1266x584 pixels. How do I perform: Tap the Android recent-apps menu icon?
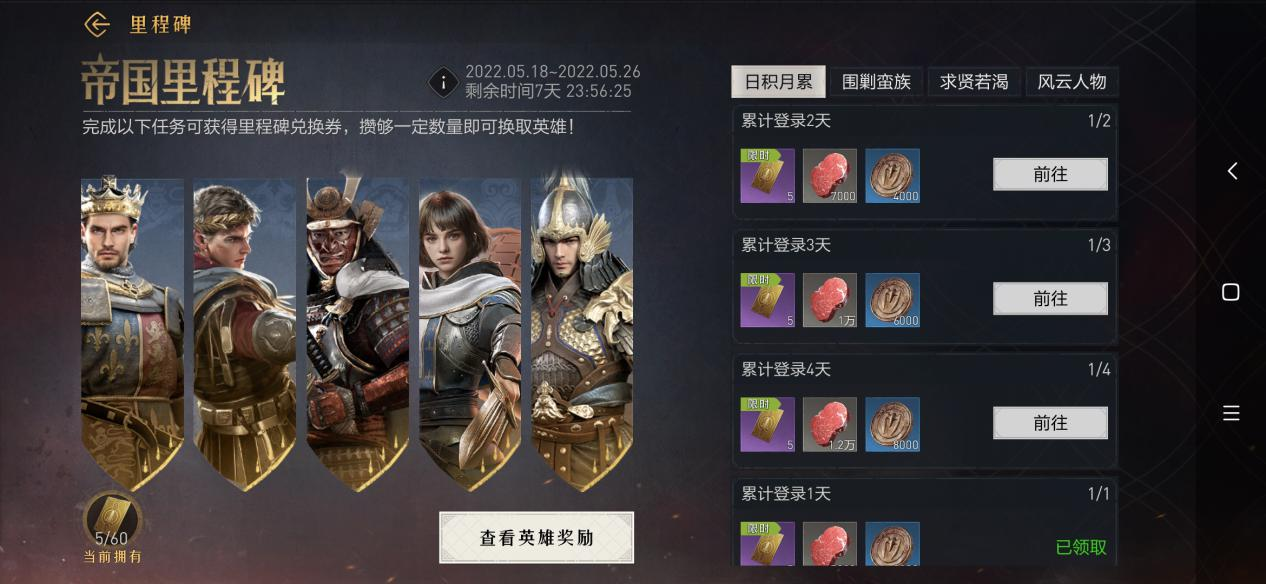[1231, 413]
